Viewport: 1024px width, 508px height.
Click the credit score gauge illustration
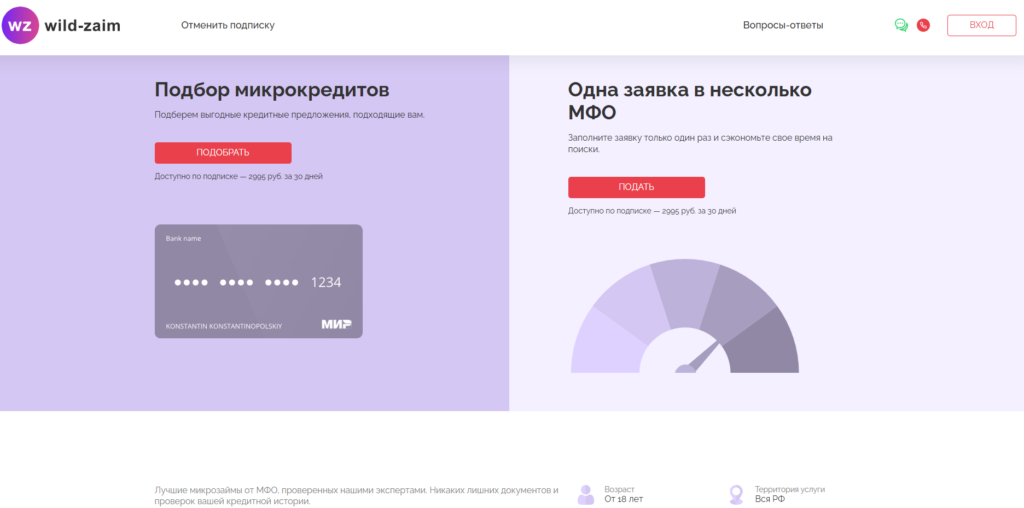click(684, 316)
